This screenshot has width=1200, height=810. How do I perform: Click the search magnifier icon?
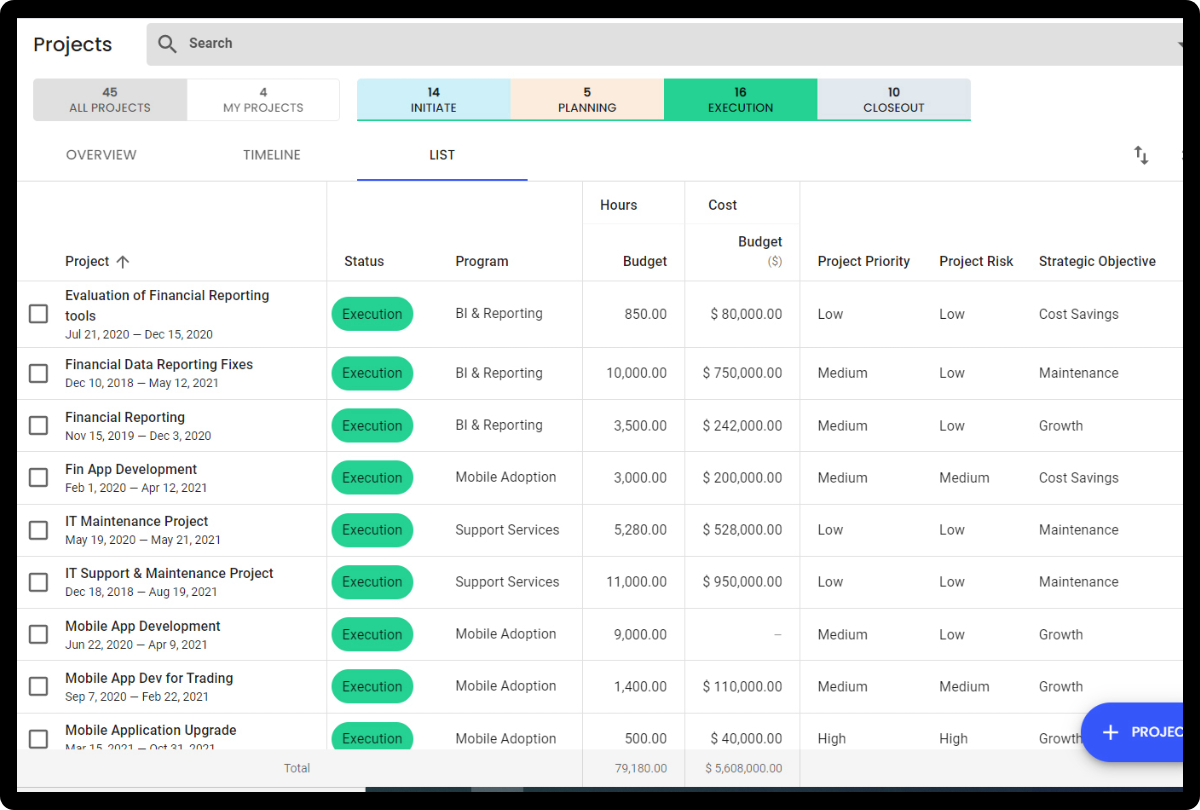(x=167, y=44)
